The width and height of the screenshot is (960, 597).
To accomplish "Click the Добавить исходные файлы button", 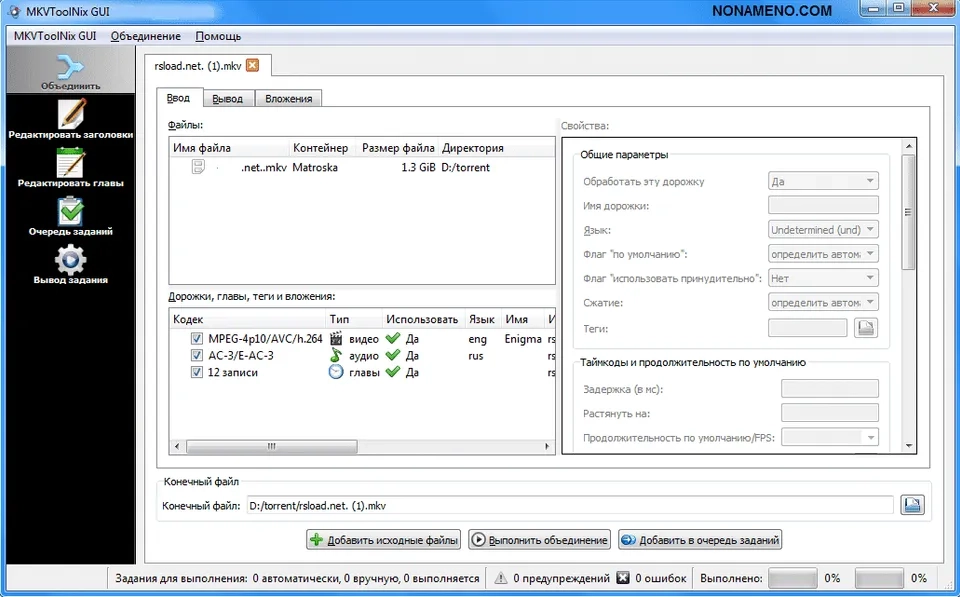I will [383, 540].
